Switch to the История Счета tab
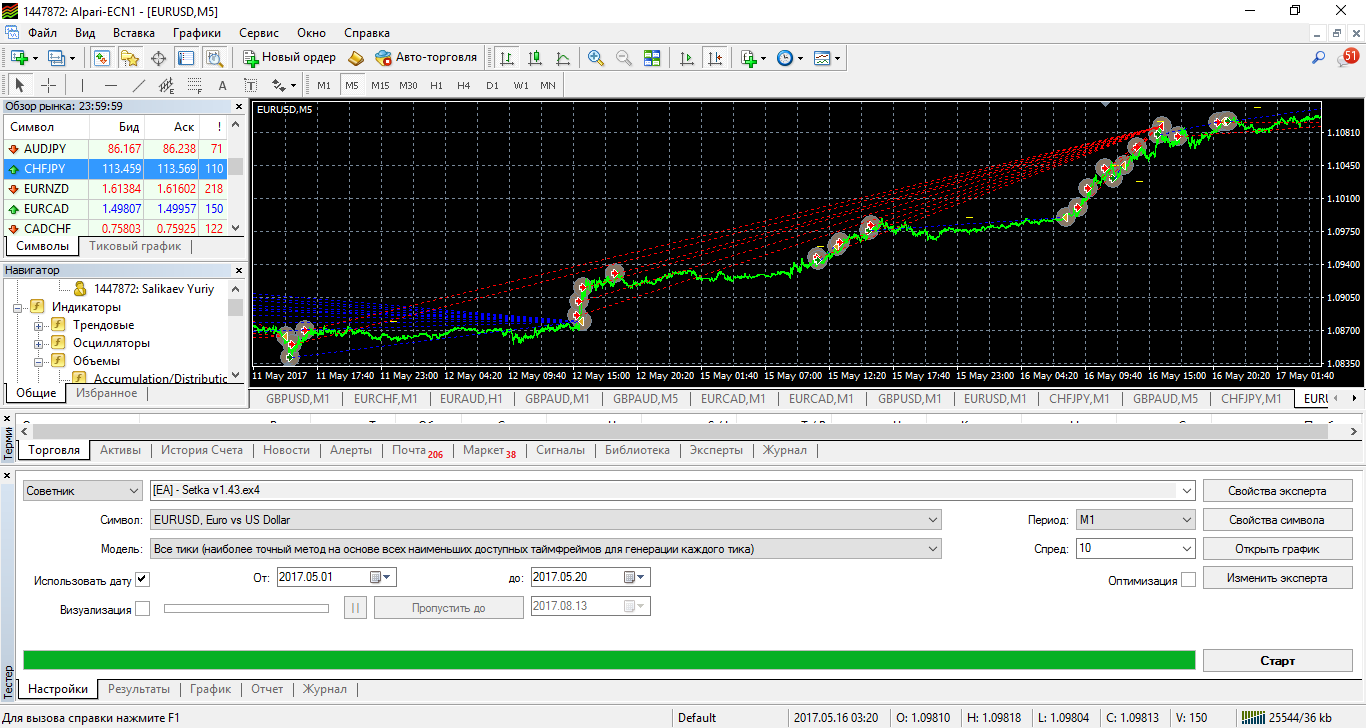Image resolution: width=1366 pixels, height=728 pixels. coord(202,450)
